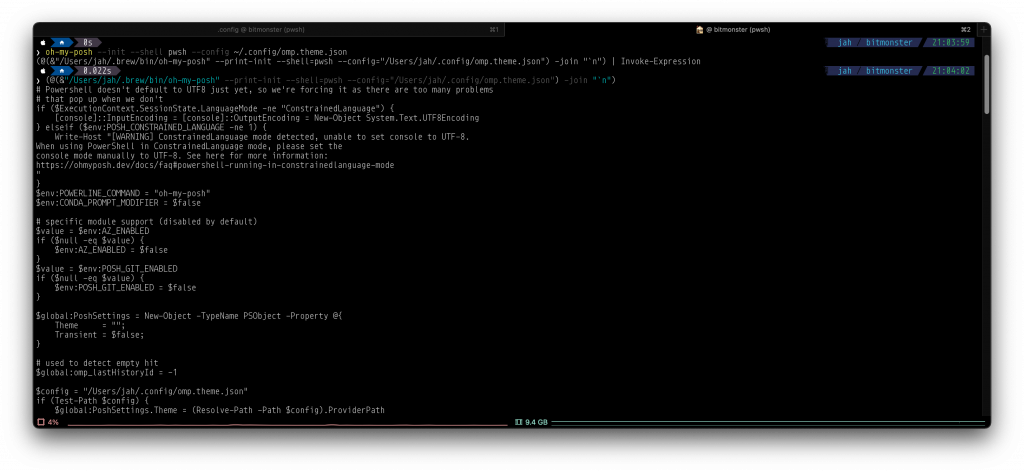
Task: Click the 'Invoke-Expression' text in the output
Action: 660,61
